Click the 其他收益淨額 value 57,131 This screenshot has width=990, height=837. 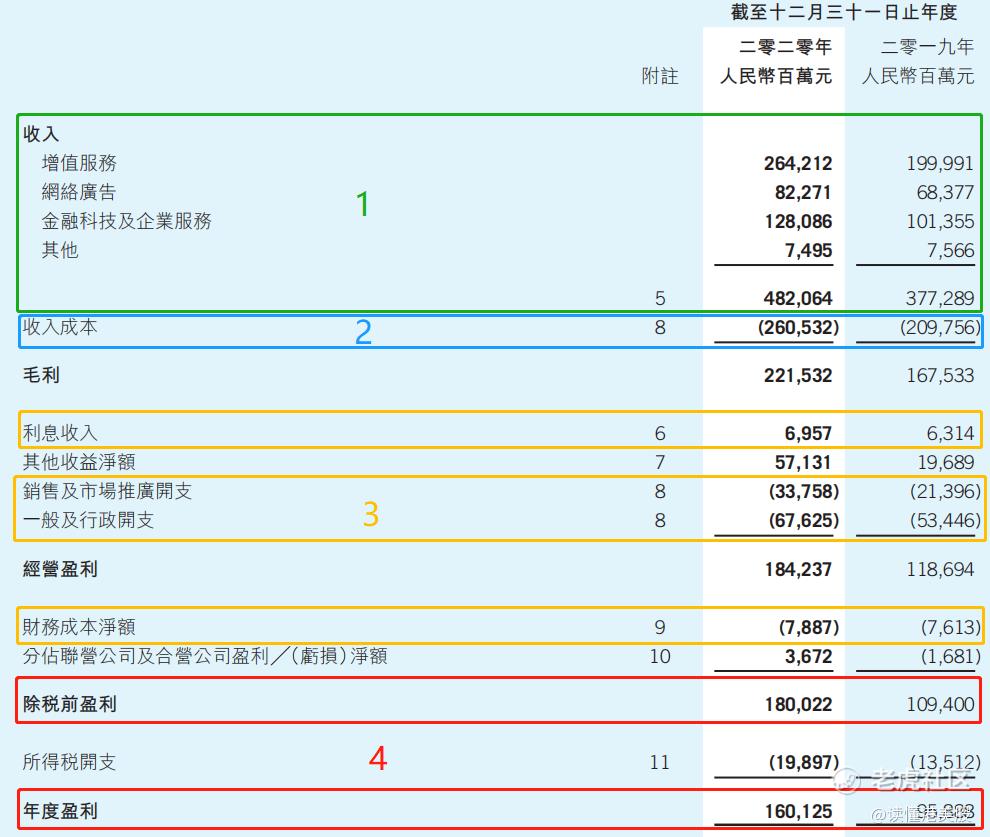click(x=803, y=462)
